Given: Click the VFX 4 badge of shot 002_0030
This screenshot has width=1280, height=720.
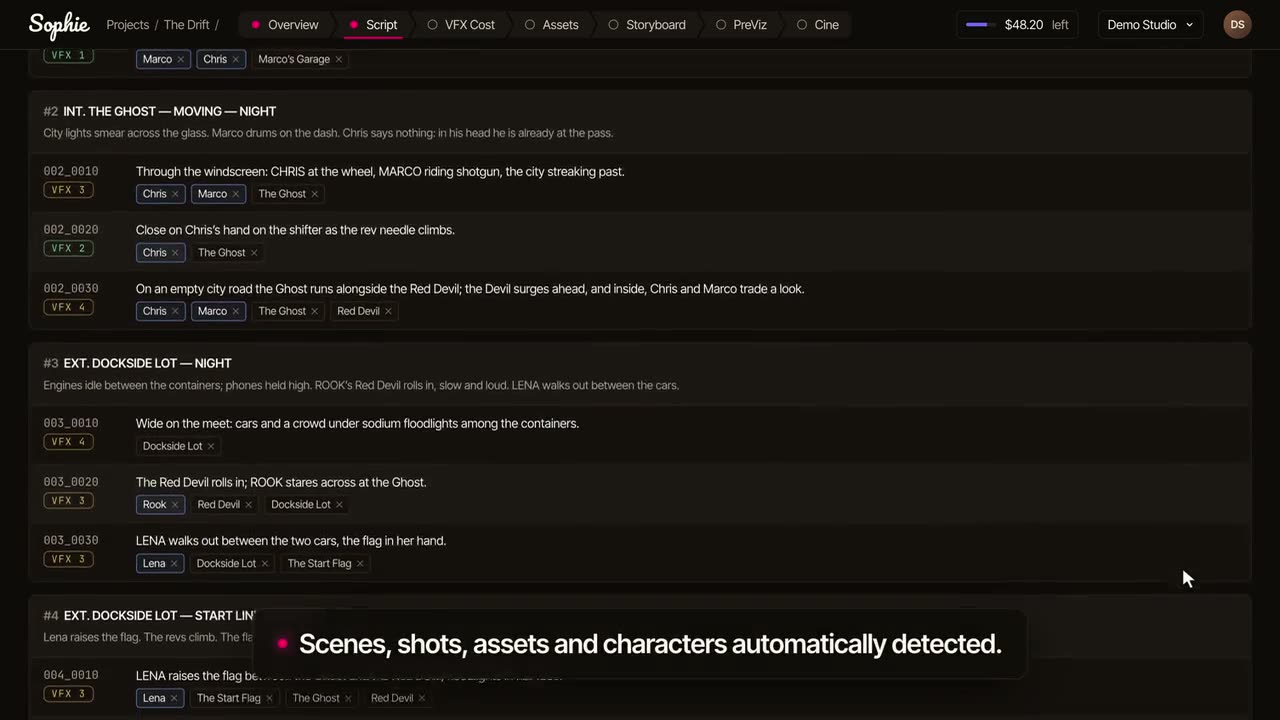Looking at the screenshot, I should pos(69,307).
